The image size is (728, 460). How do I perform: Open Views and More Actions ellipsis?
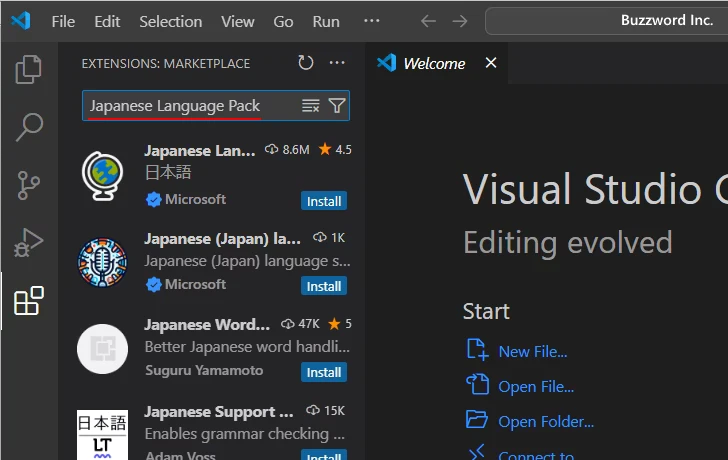click(337, 63)
